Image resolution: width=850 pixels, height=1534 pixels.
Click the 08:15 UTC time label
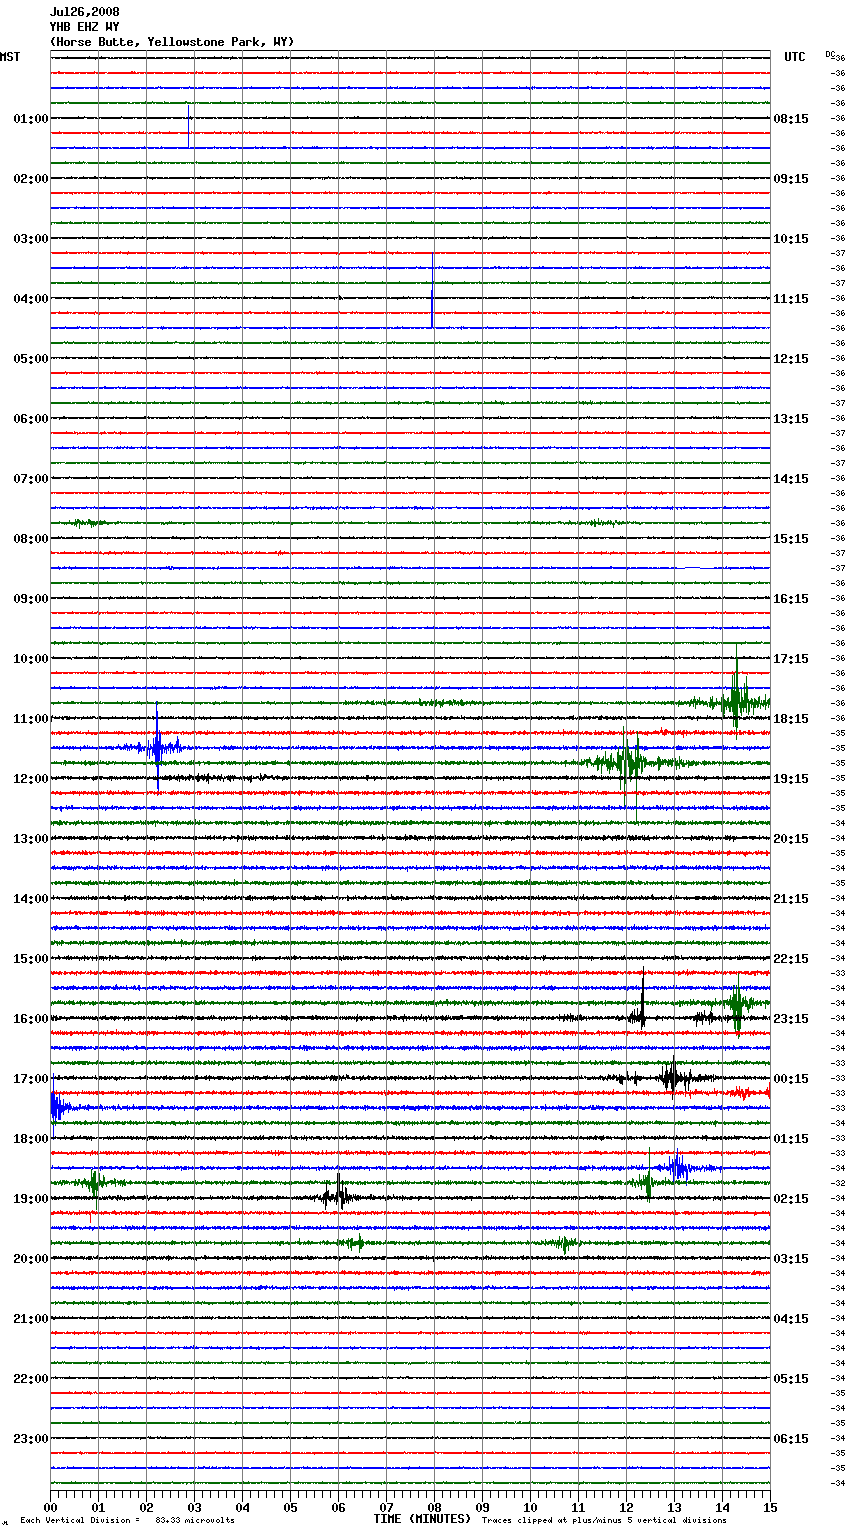791,119
